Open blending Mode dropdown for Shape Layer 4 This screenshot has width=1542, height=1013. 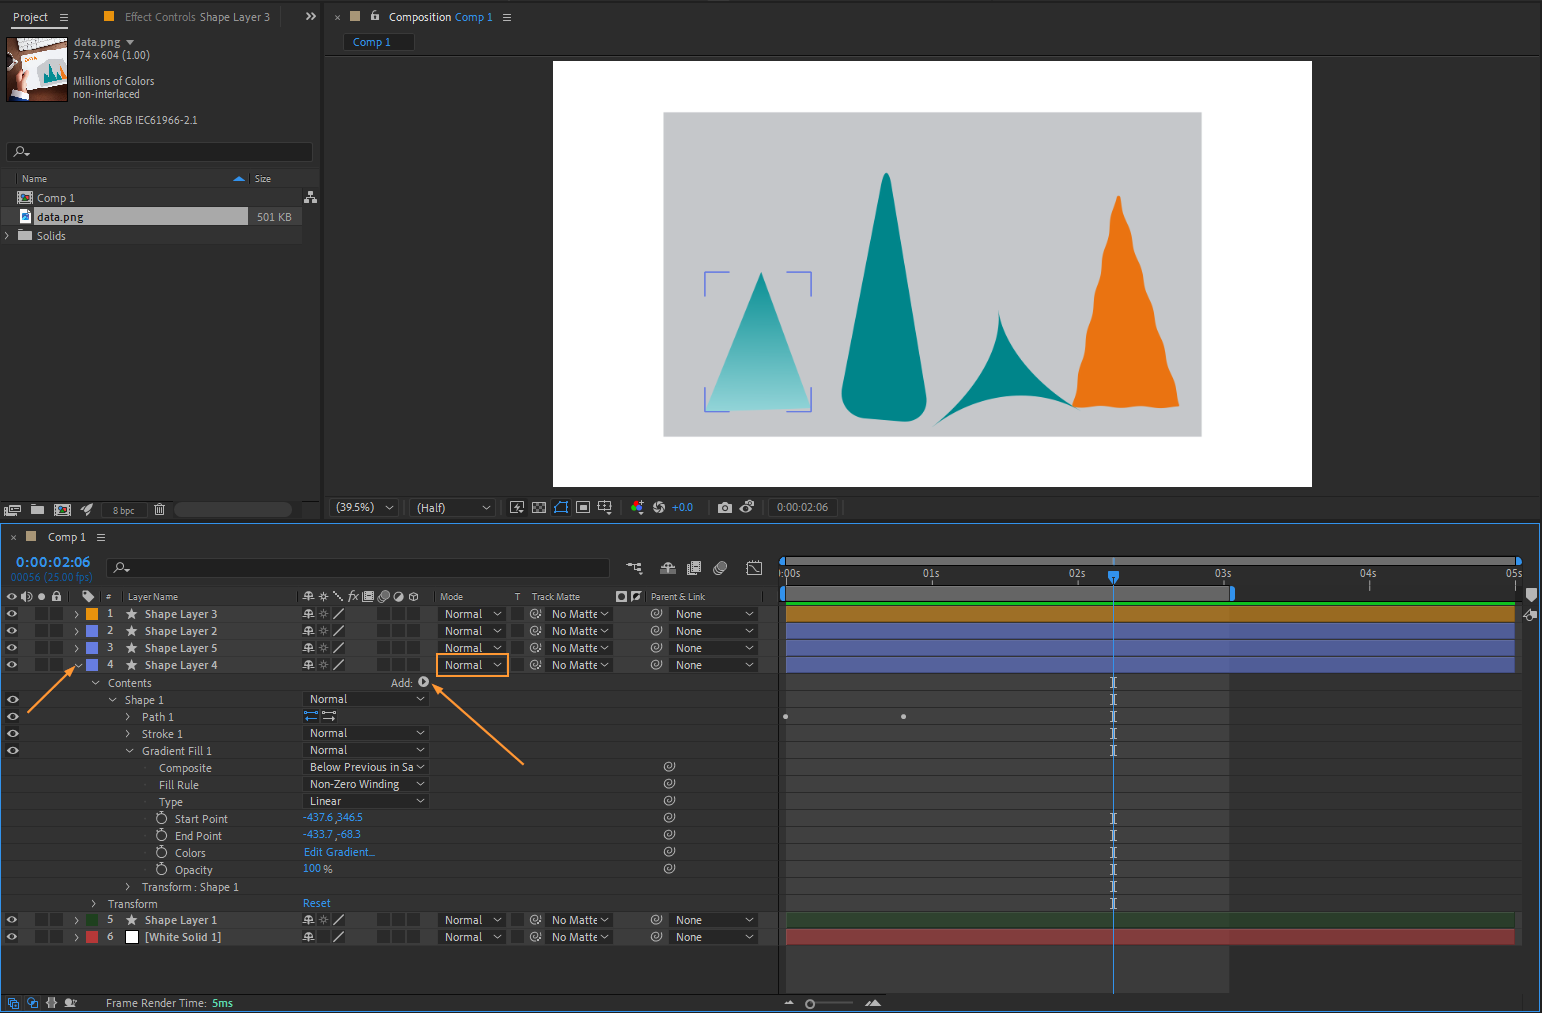point(472,665)
